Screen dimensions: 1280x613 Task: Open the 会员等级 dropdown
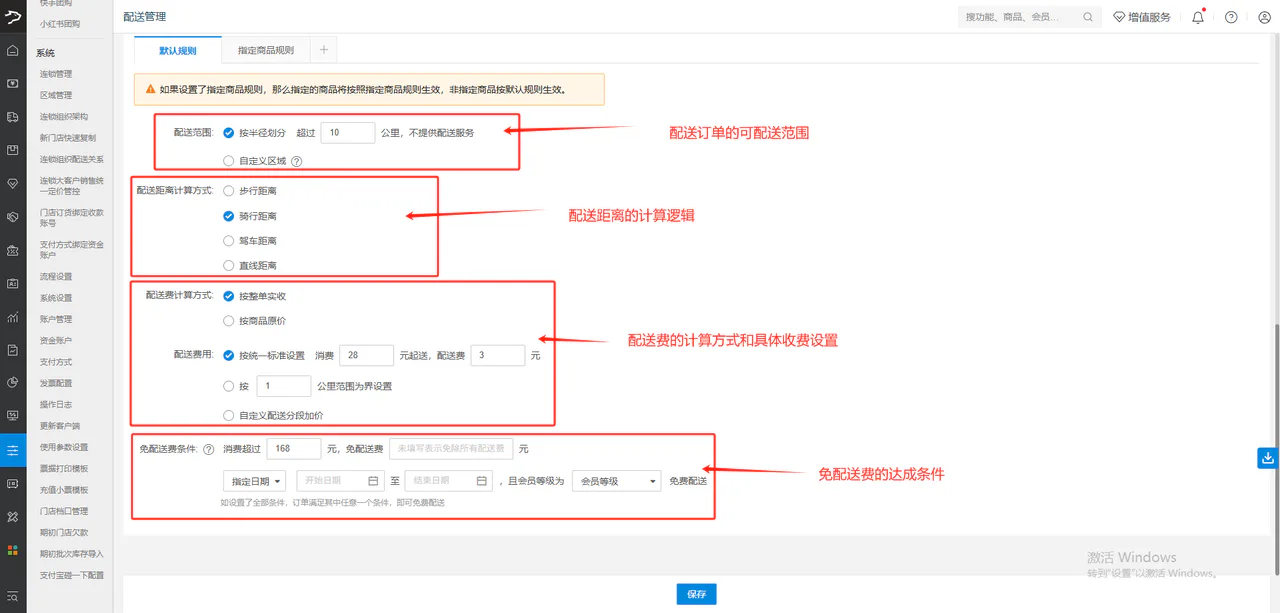click(616, 481)
